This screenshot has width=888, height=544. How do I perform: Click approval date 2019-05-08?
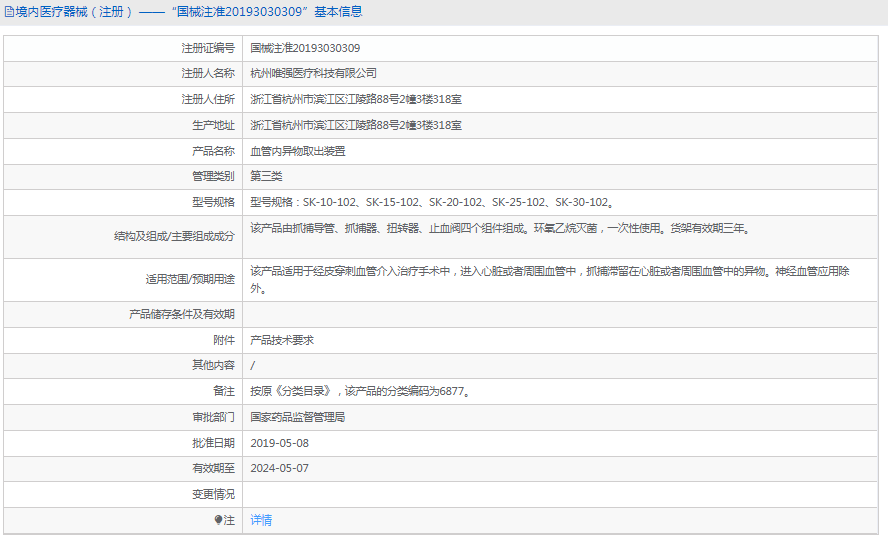pos(280,443)
